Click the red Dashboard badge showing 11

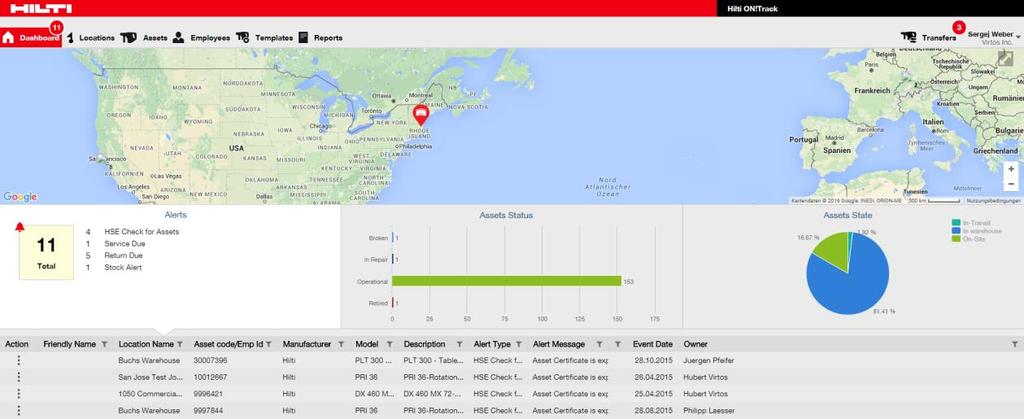tap(56, 27)
